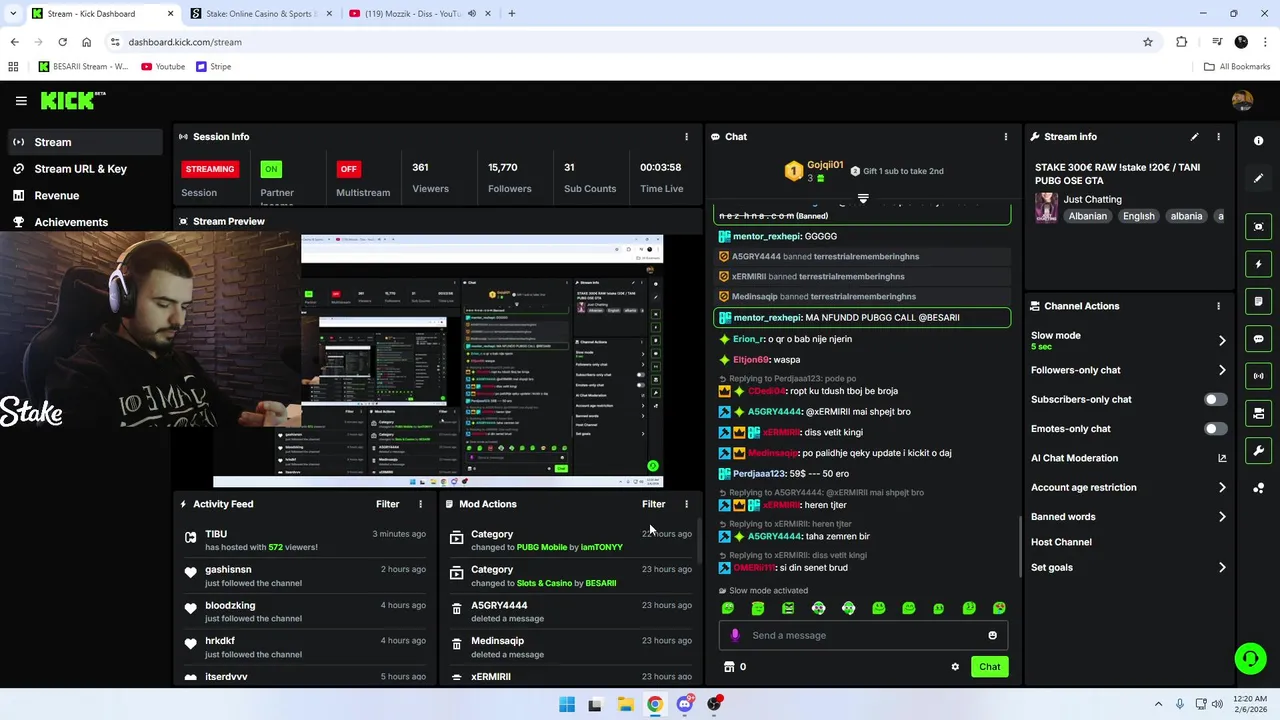1280x720 pixels.
Task: Click the channel actions icon in right rail
Action: (1258, 413)
